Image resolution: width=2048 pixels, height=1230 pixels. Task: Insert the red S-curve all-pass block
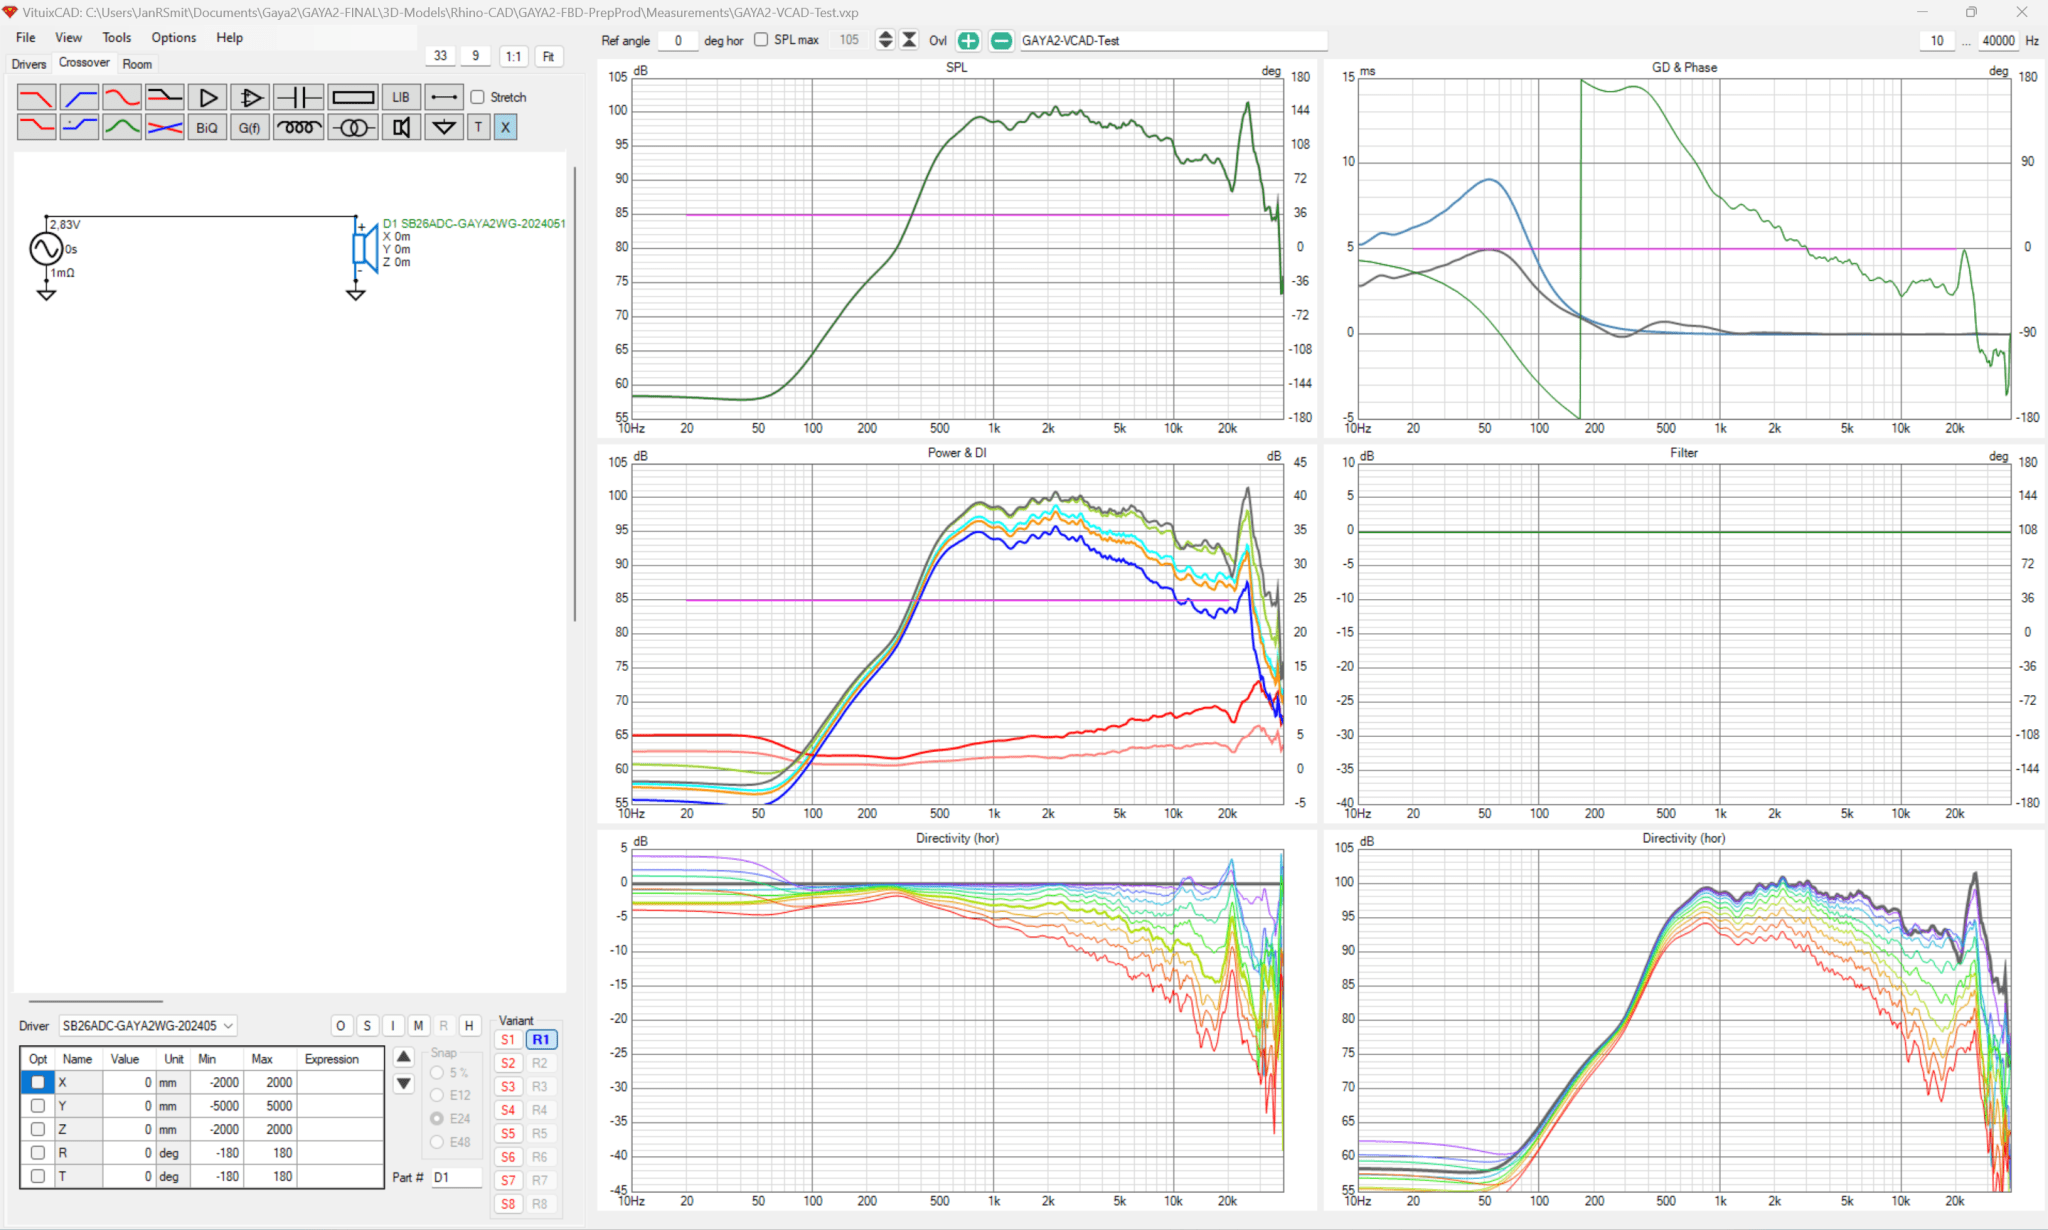tap(122, 97)
